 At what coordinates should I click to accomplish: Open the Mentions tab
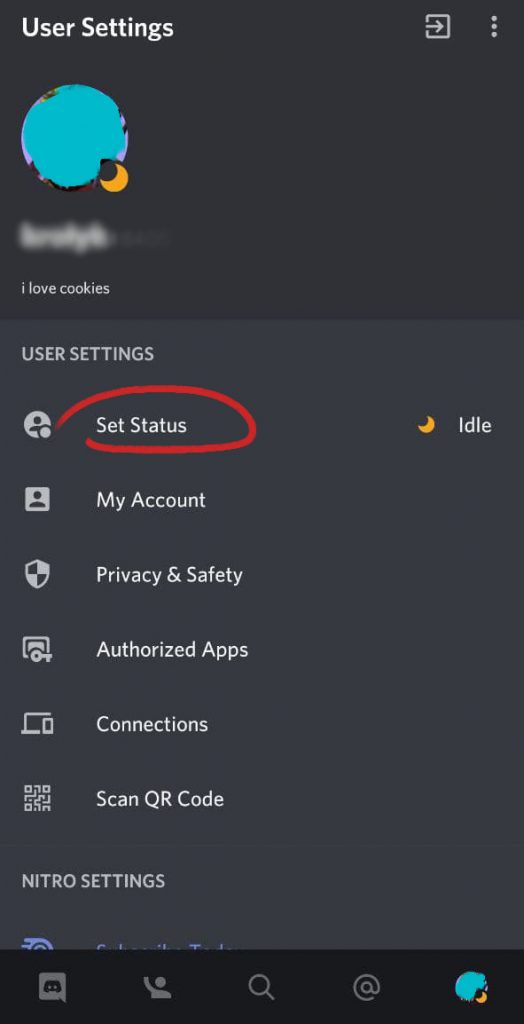click(367, 987)
